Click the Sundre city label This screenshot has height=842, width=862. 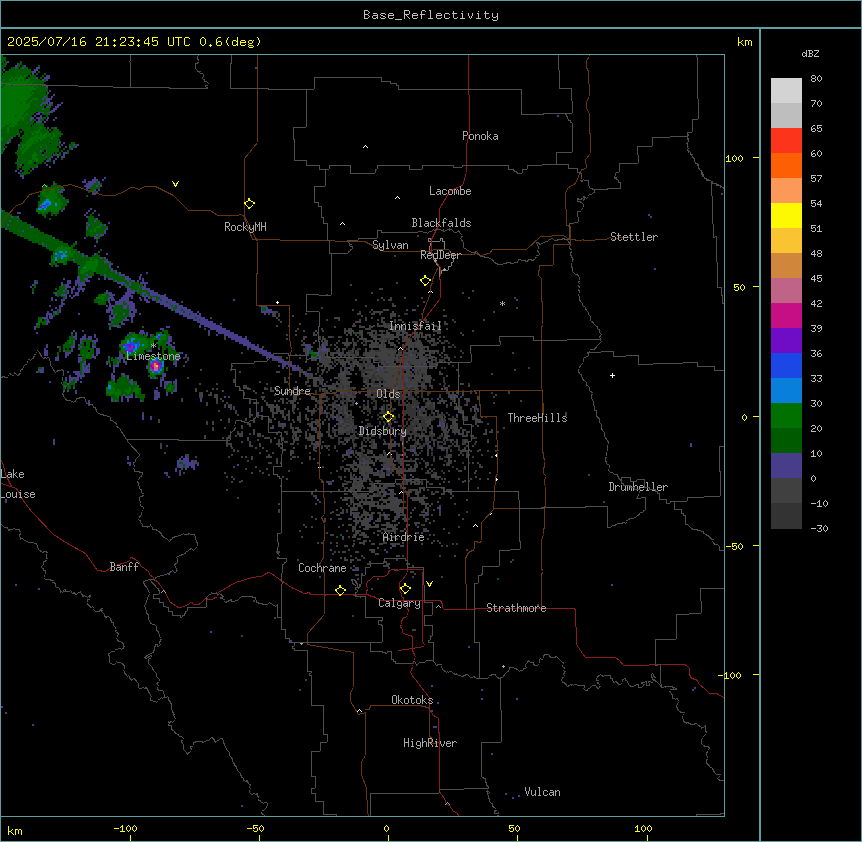pyautogui.click(x=292, y=391)
